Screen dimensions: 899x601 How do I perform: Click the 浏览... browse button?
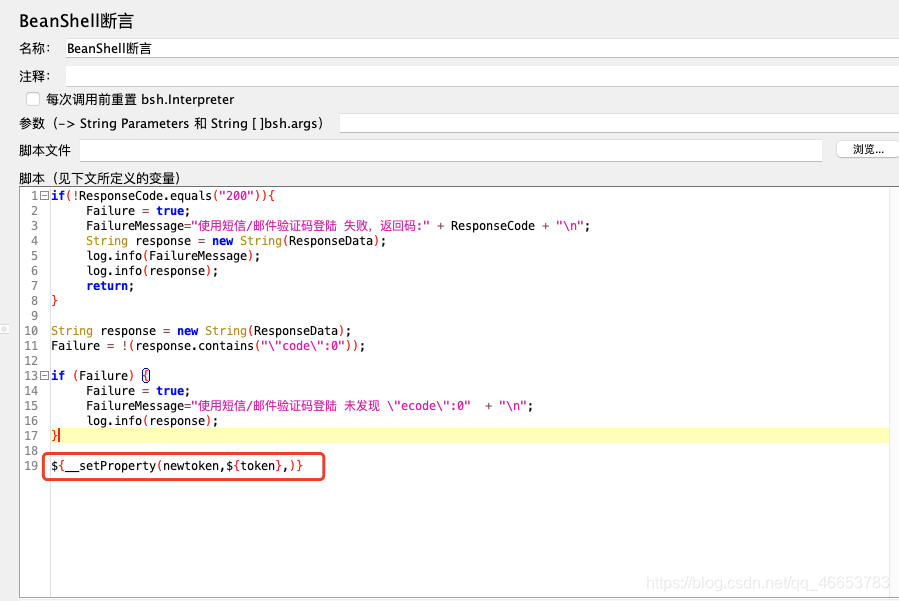point(867,149)
